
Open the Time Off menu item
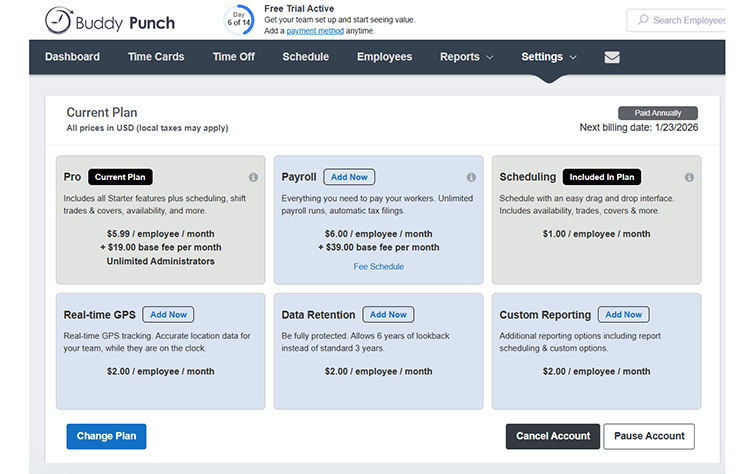point(233,57)
